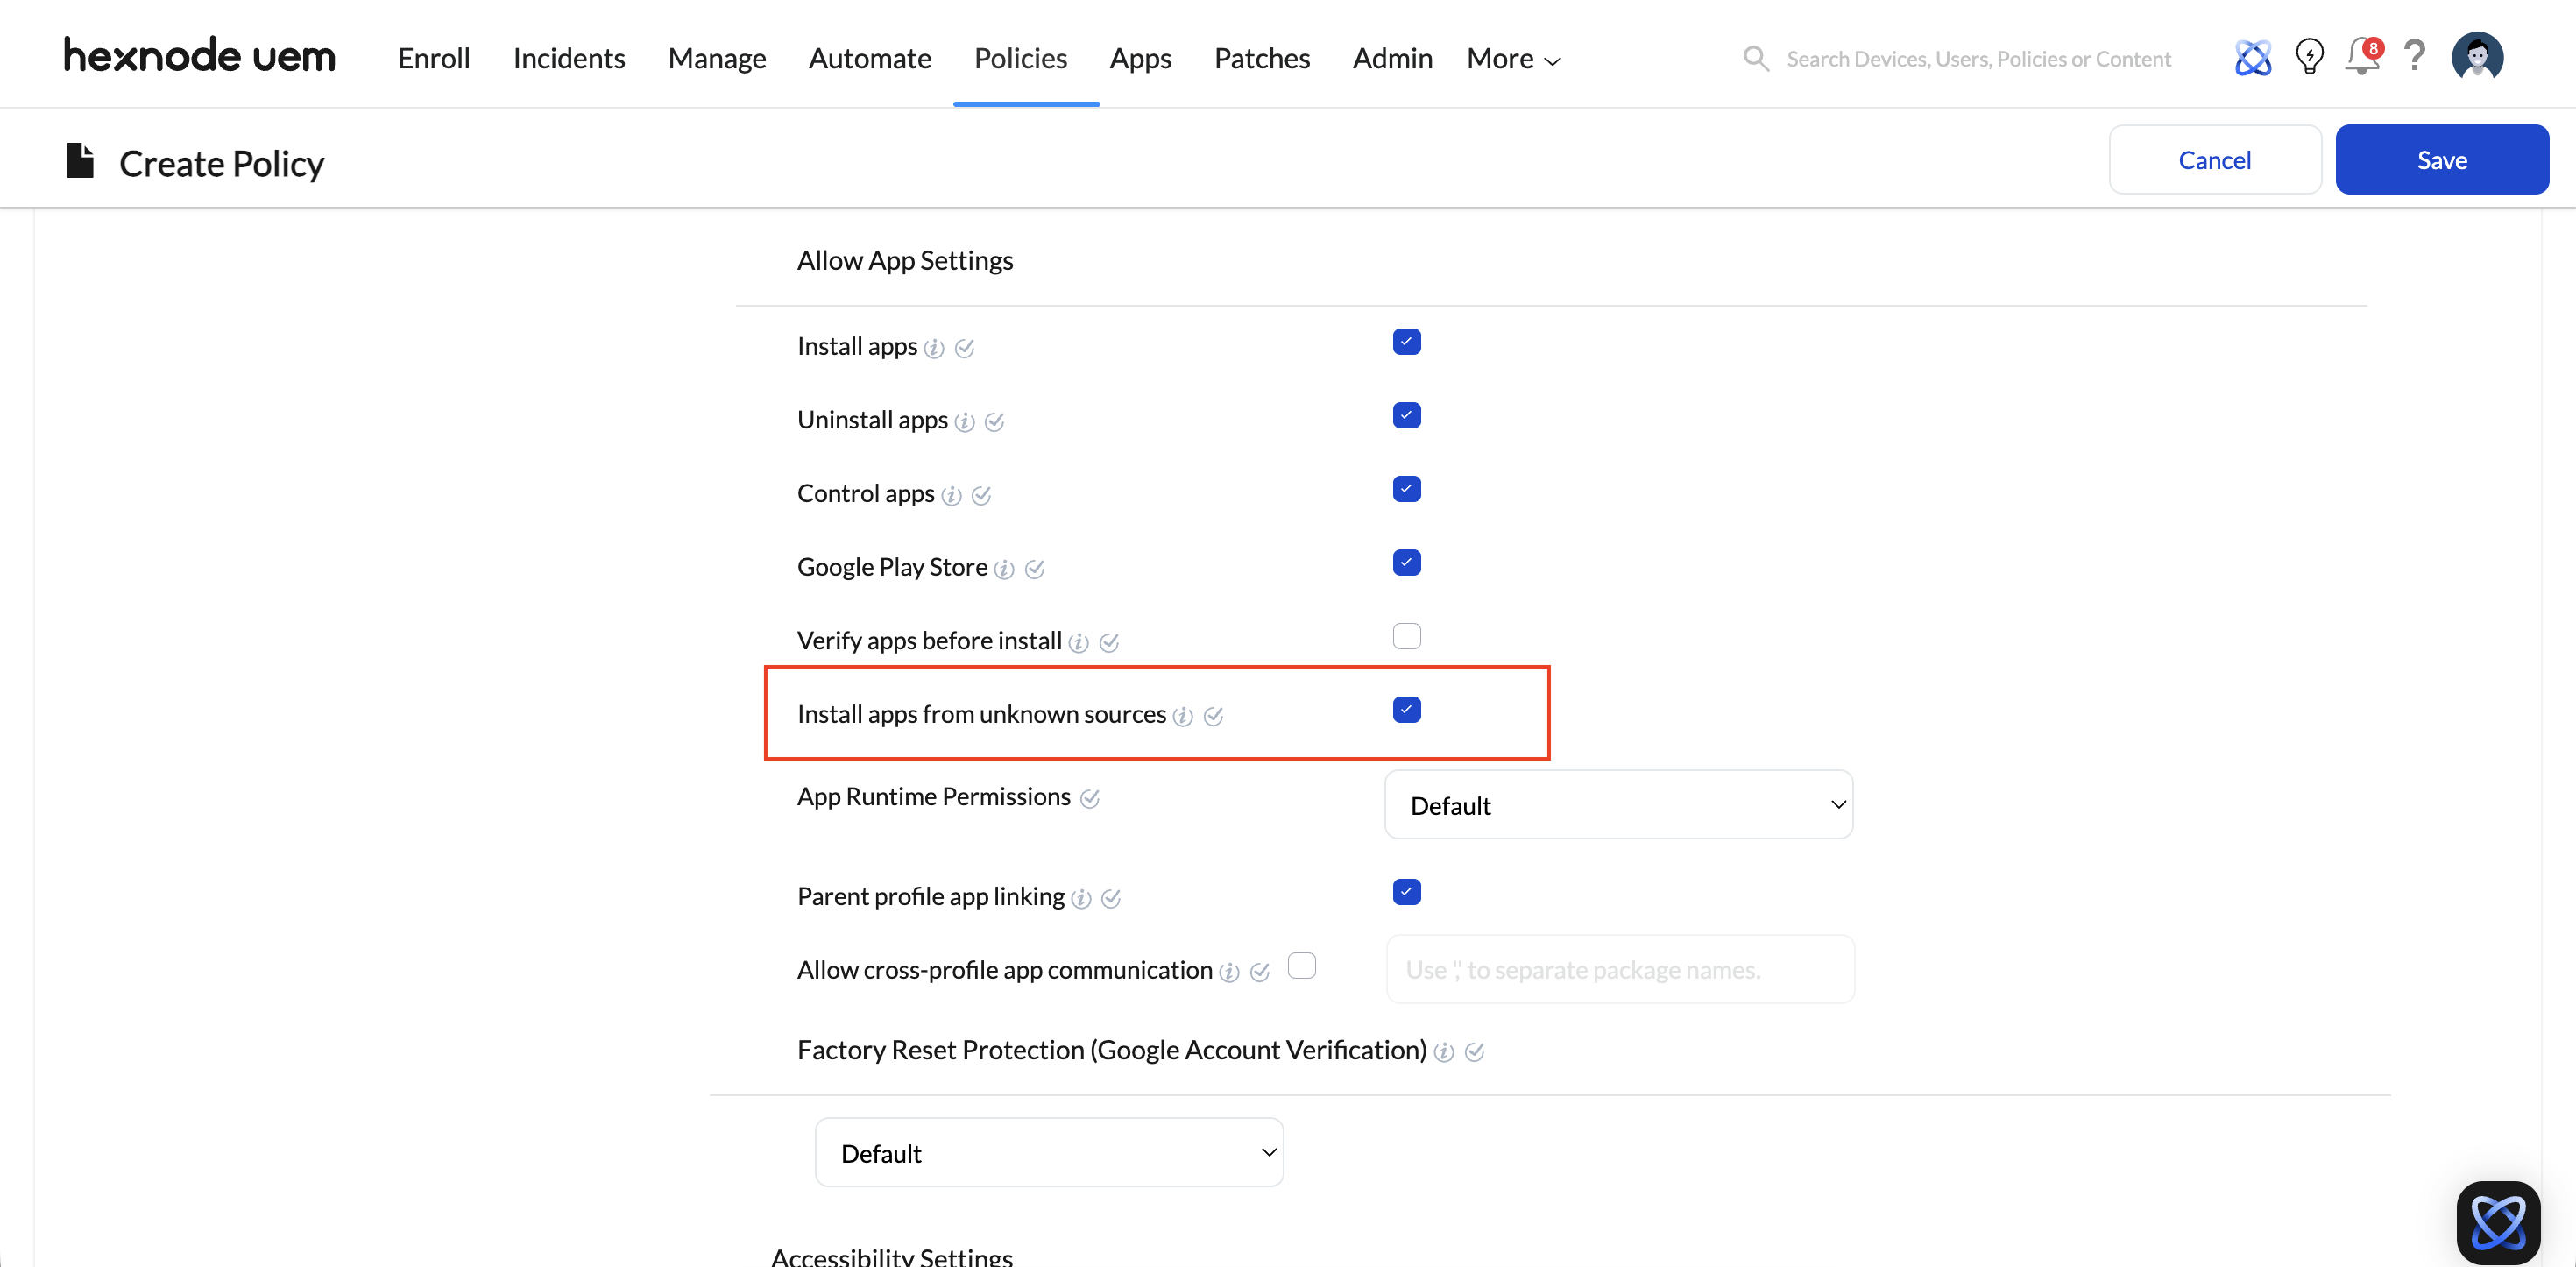
Task: Click checkmark icon next to Parent profile app linking
Action: point(1111,899)
